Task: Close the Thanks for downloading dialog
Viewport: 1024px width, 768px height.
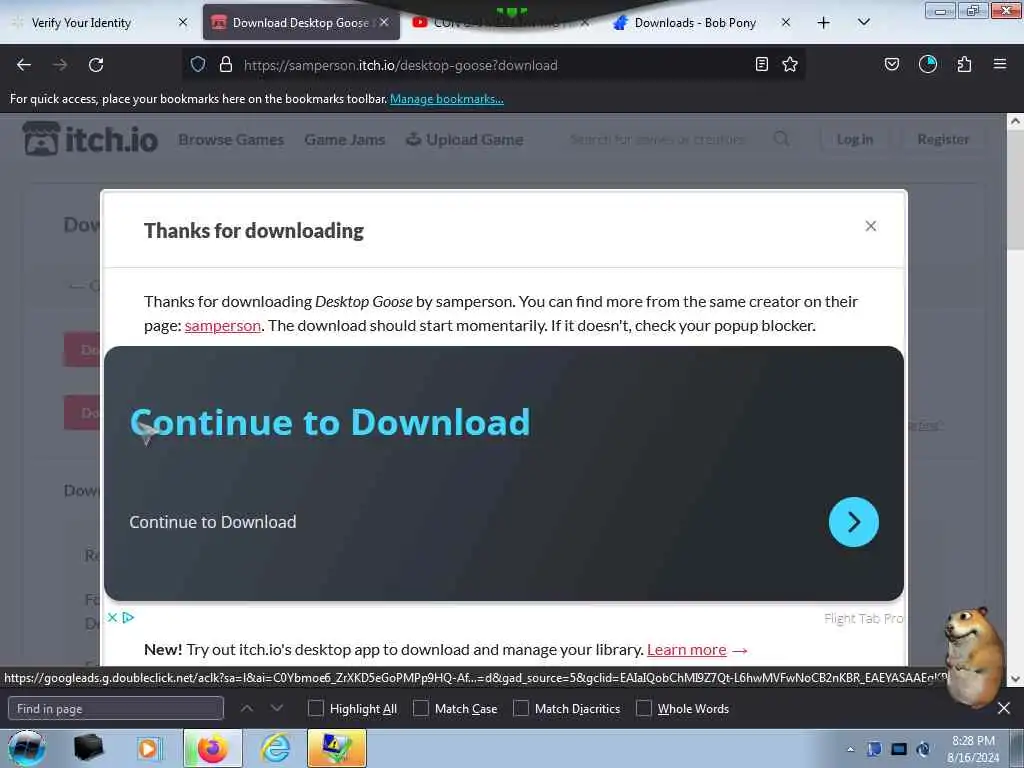Action: [x=871, y=226]
